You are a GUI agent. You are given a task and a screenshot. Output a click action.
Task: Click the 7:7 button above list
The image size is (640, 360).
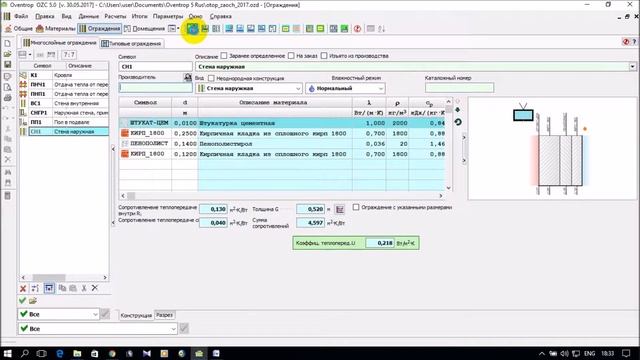pos(69,55)
